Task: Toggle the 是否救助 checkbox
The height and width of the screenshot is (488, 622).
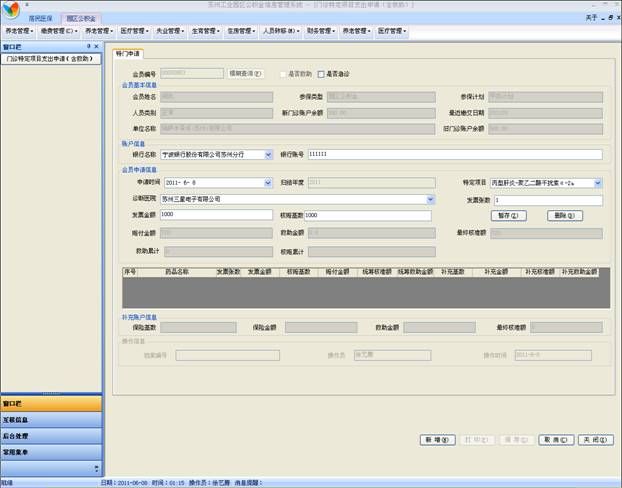Action: [x=283, y=74]
